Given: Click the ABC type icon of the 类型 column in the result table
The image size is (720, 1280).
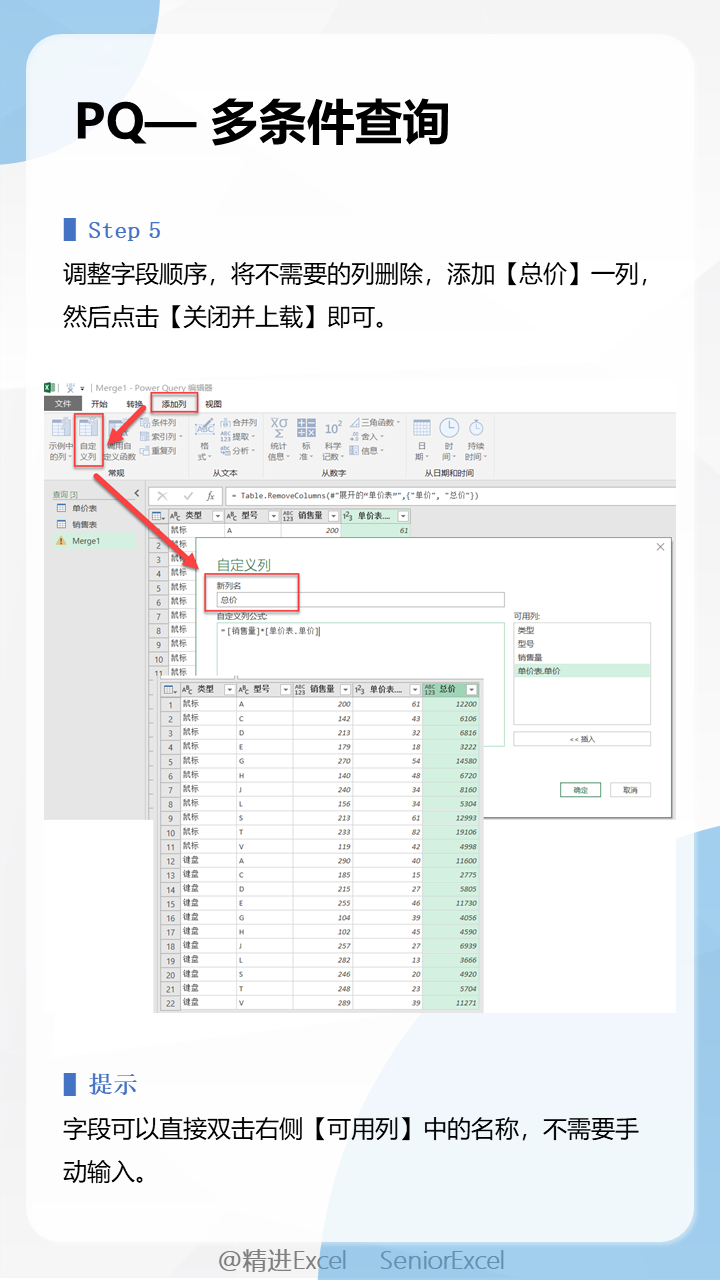Looking at the screenshot, I should [188, 690].
